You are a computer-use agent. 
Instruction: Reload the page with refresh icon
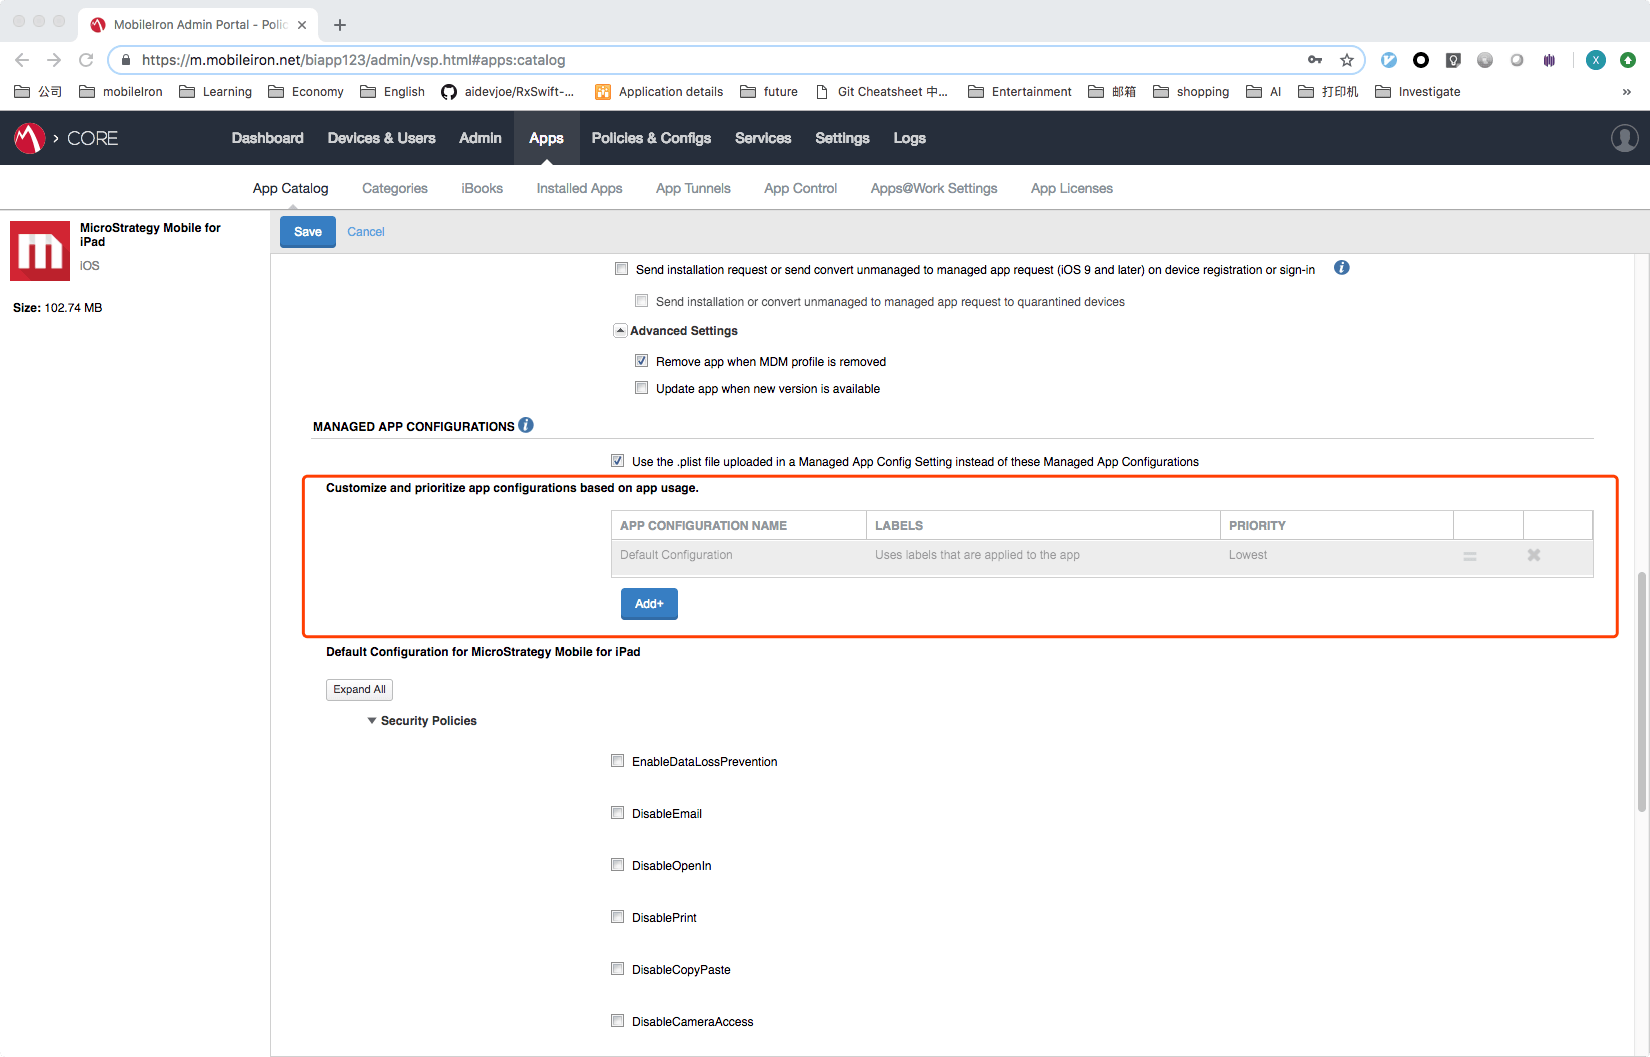tap(86, 60)
